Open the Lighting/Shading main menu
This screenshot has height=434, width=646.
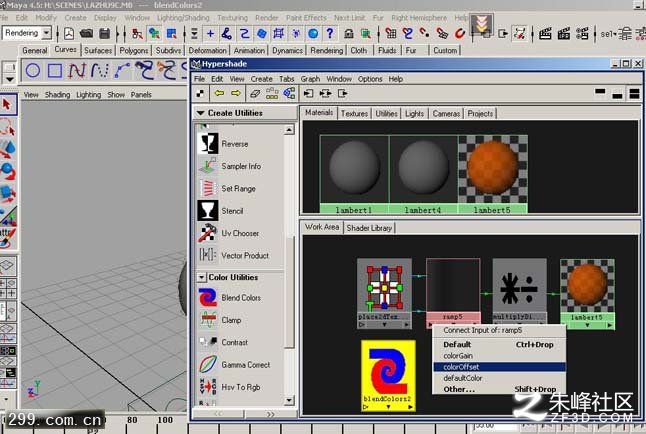(183, 18)
